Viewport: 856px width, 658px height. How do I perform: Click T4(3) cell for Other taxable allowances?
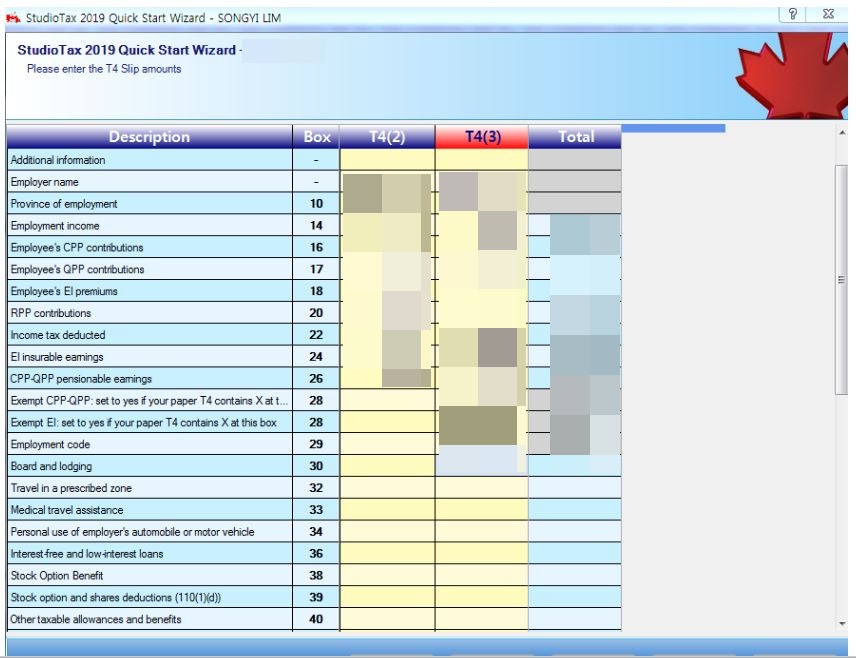[482, 619]
